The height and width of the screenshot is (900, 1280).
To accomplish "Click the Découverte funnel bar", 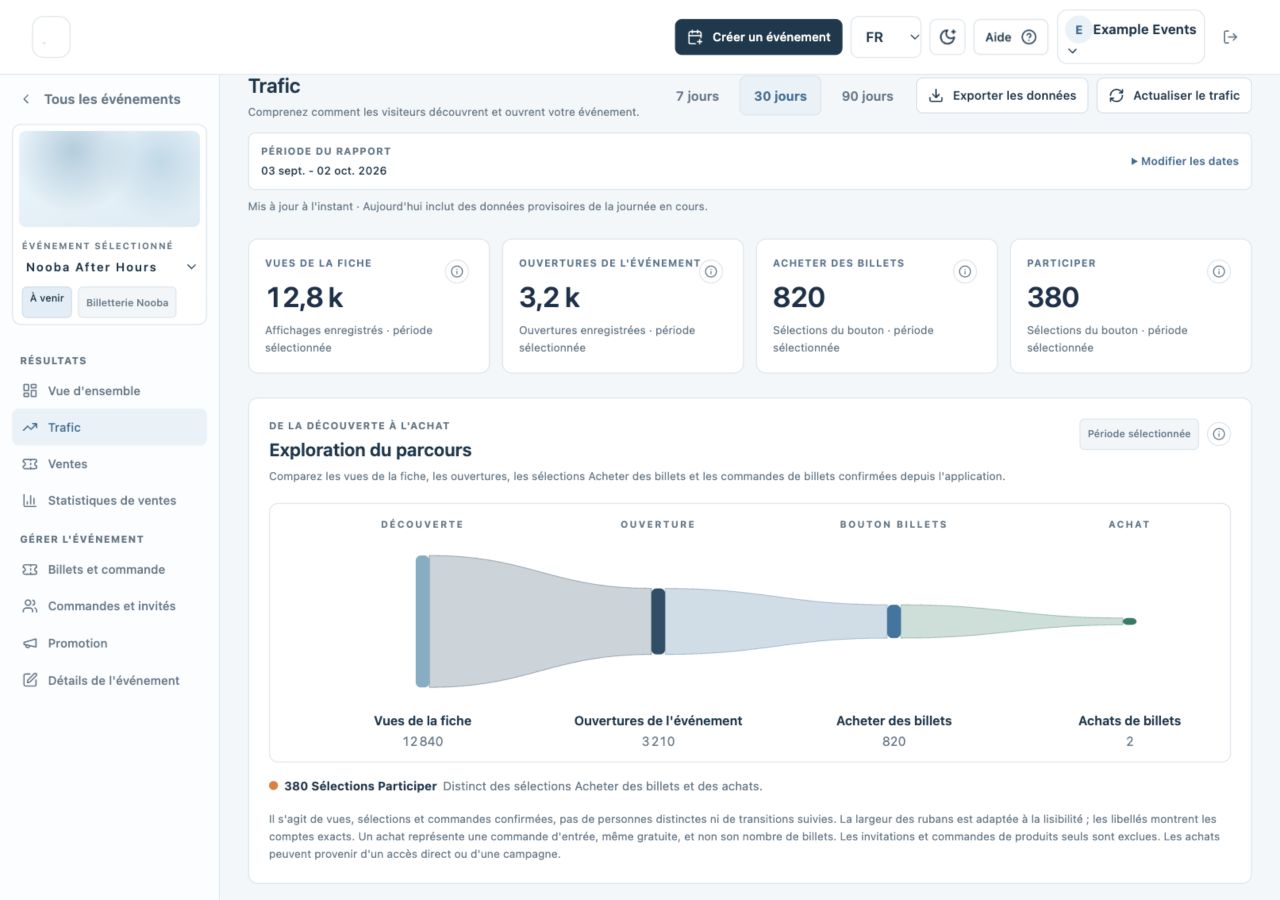I will coord(423,621).
